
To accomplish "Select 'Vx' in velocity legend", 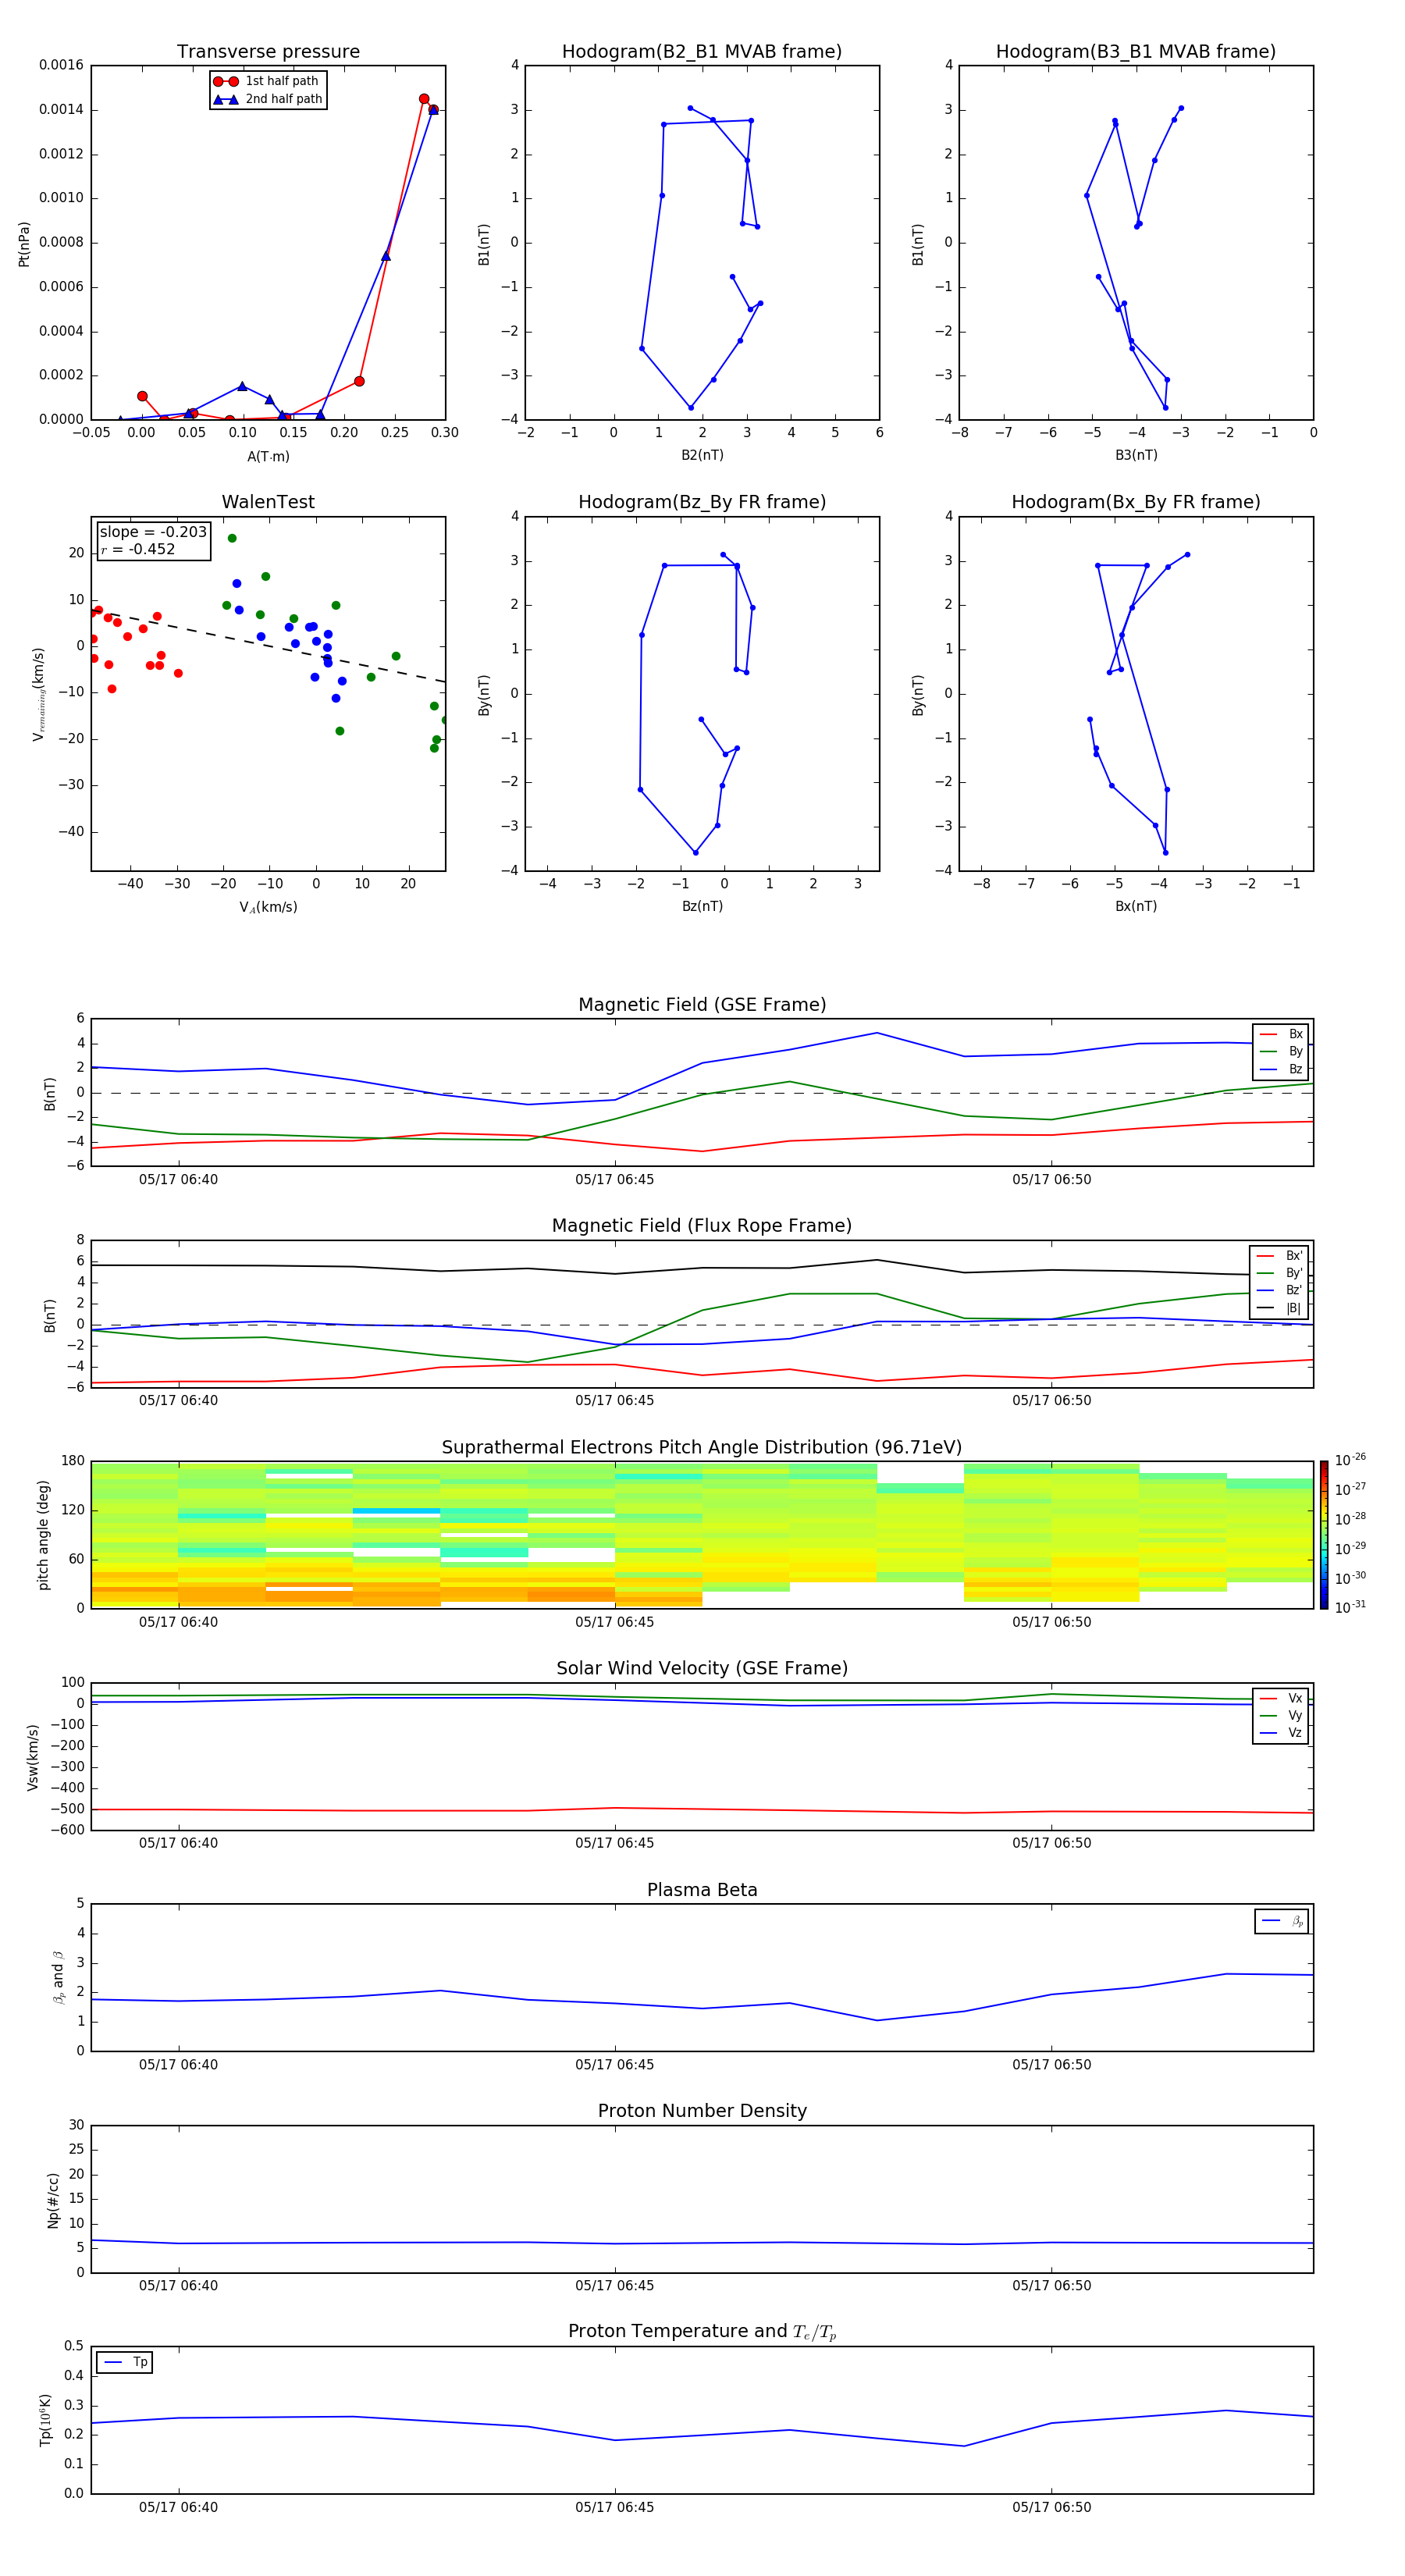I will point(1282,1698).
